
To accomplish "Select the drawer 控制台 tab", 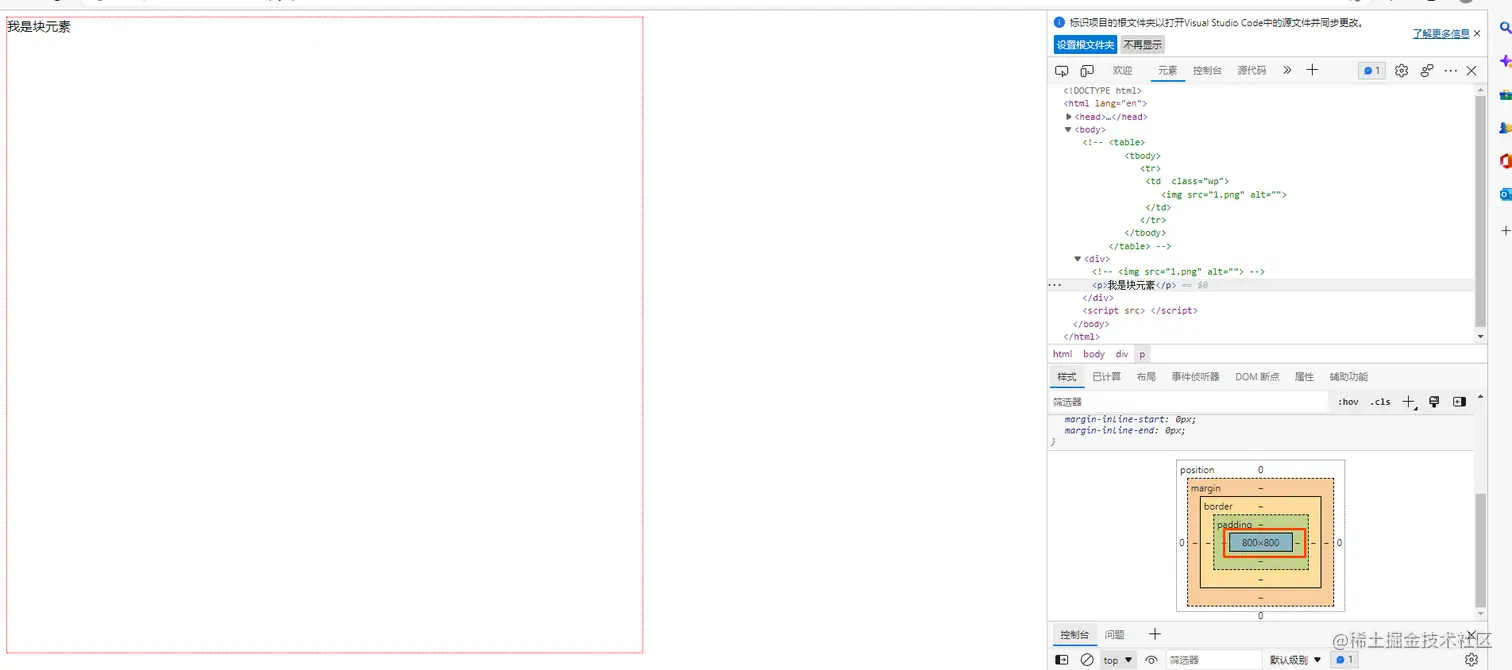I will (x=1074, y=635).
